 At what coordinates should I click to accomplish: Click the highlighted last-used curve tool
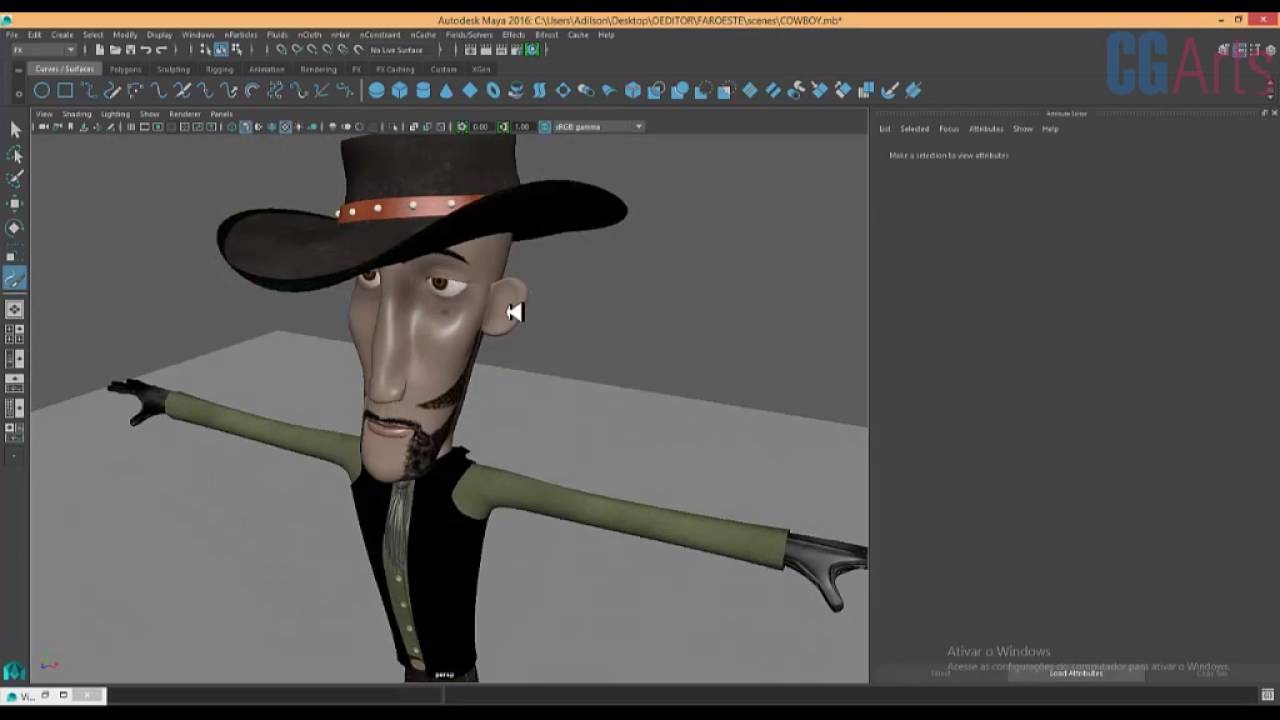click(x=15, y=280)
